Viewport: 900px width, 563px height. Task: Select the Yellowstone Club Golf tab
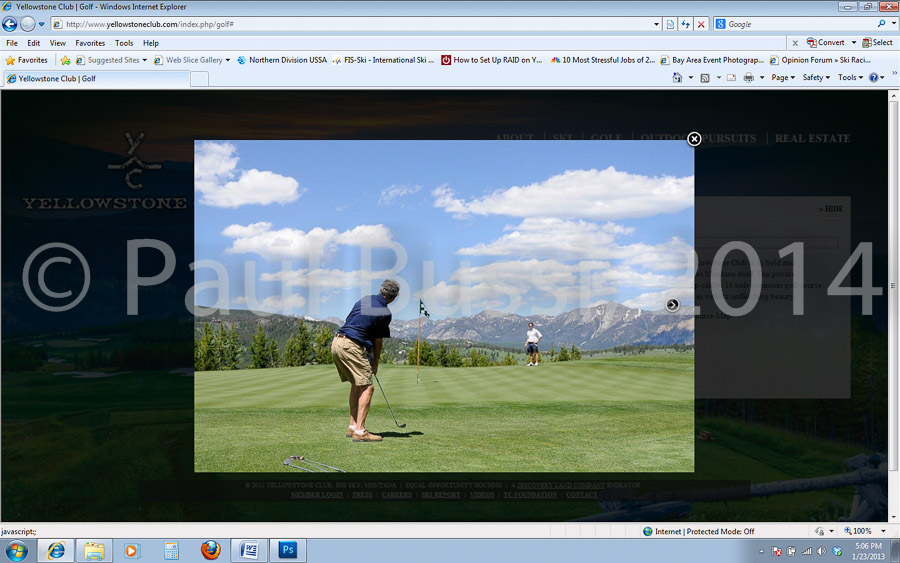pos(96,79)
